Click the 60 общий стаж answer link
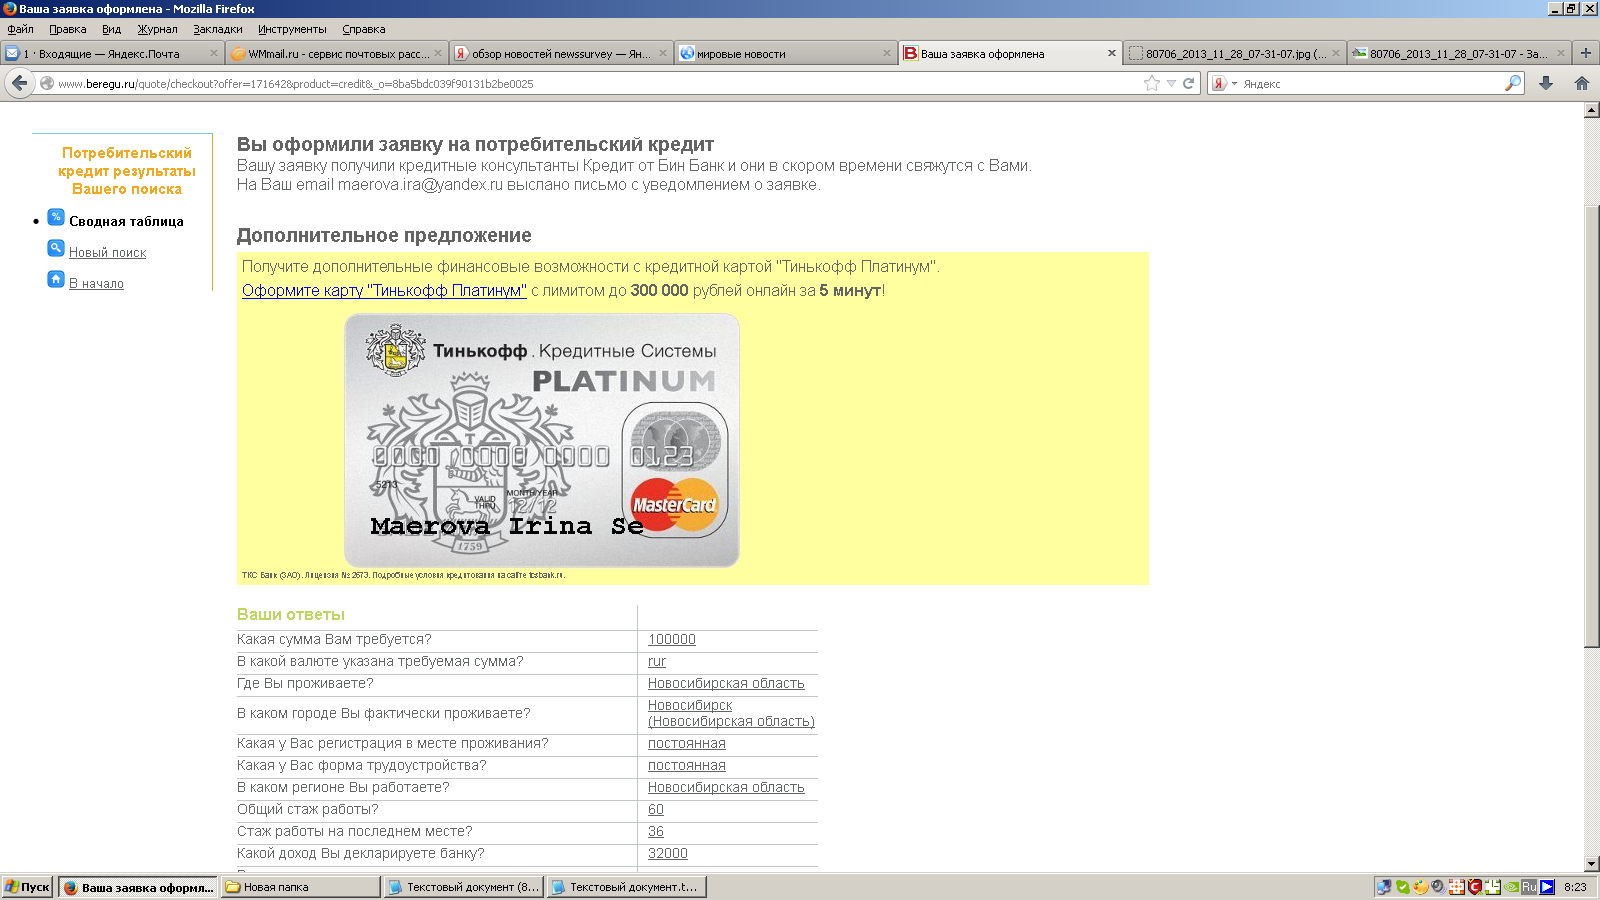Viewport: 1600px width, 900px height. (x=656, y=810)
